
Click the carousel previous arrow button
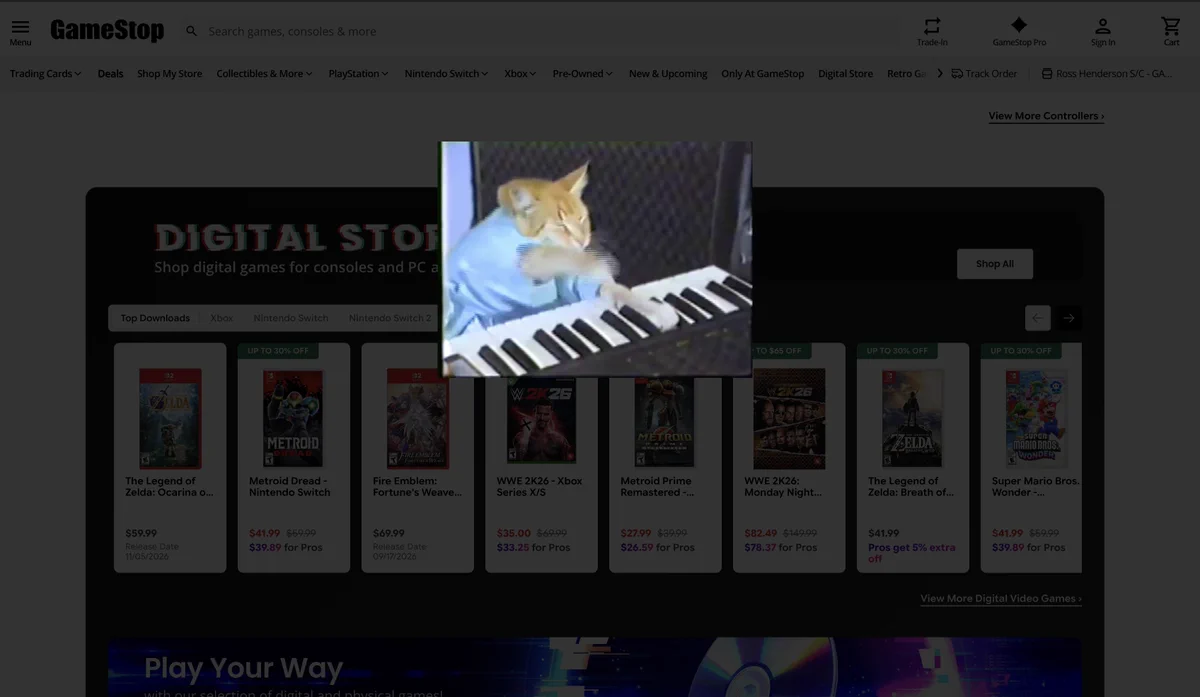(1038, 318)
